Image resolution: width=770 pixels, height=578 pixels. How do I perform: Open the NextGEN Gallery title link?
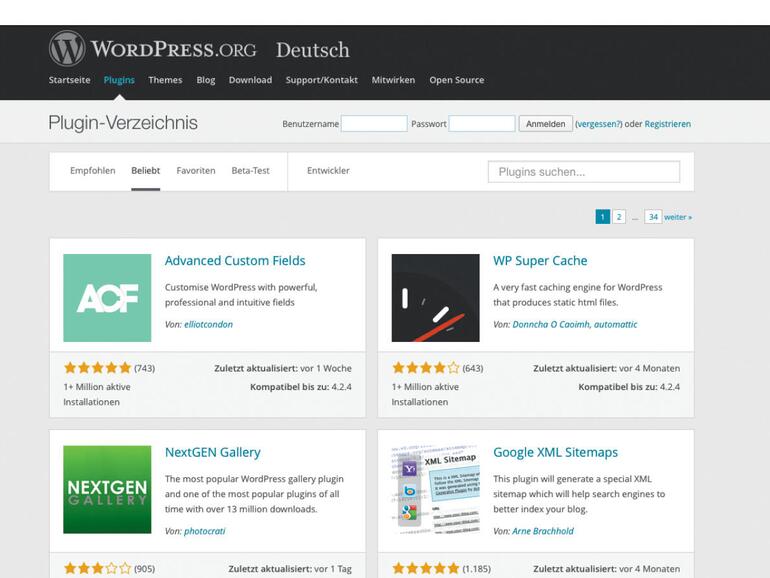[213, 452]
